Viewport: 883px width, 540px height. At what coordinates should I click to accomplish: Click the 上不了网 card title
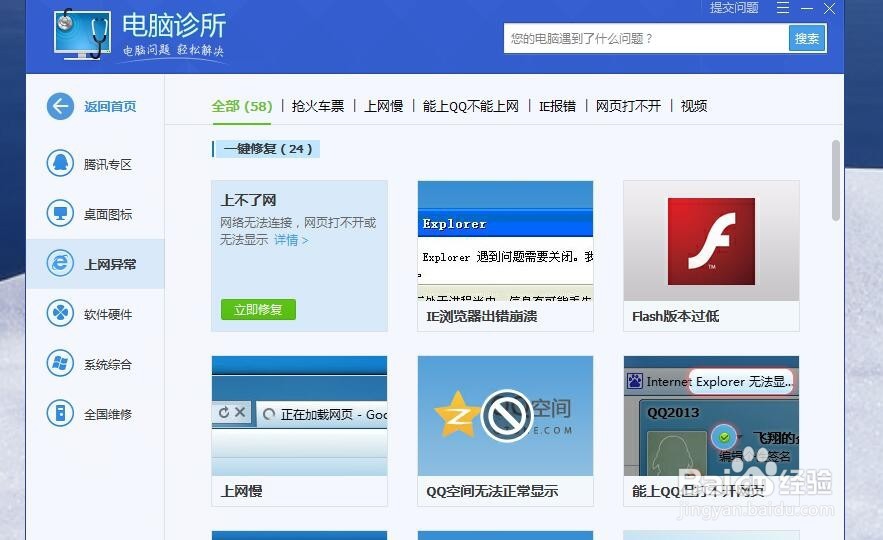pyautogui.click(x=248, y=200)
